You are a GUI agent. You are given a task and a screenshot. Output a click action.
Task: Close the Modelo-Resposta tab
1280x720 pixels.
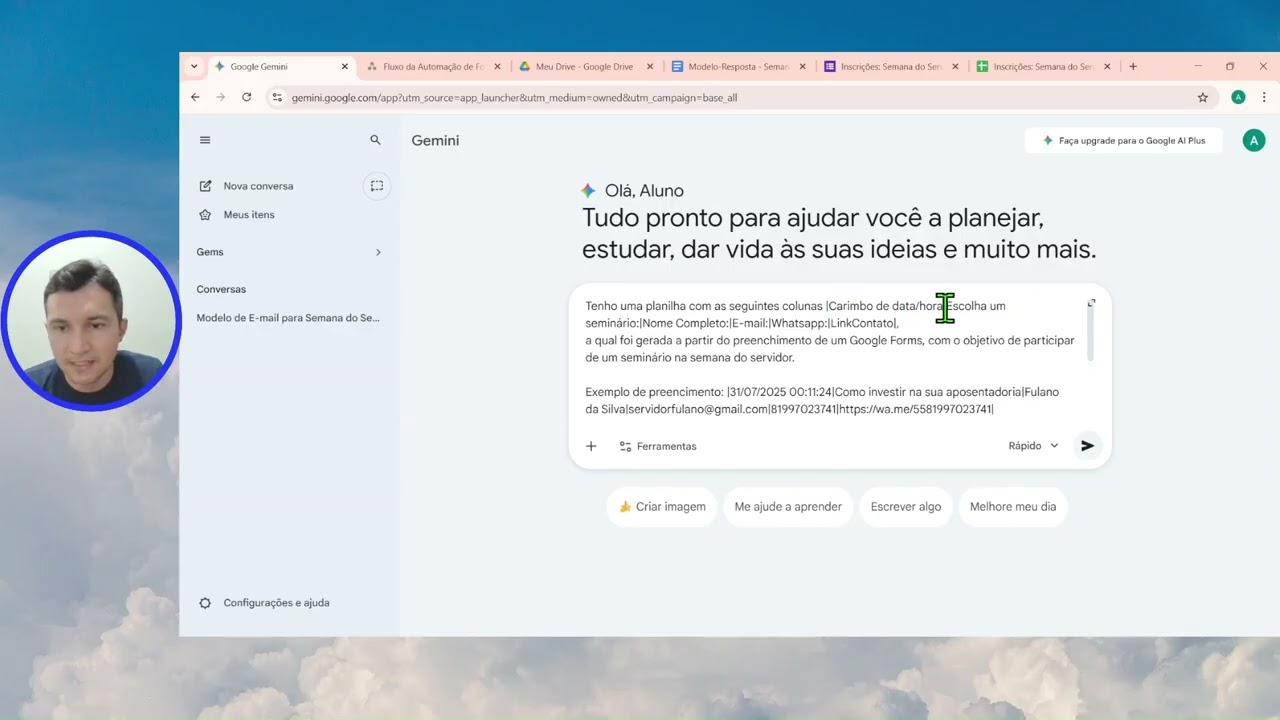pyautogui.click(x=802, y=67)
